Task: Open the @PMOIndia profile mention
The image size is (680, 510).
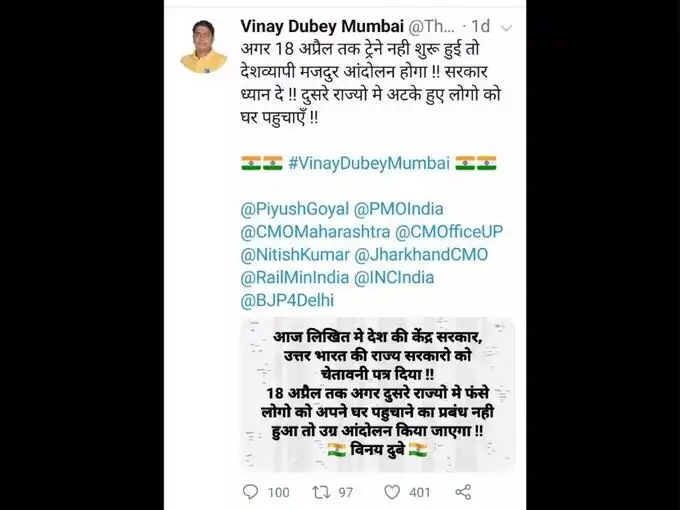Action: (399, 209)
